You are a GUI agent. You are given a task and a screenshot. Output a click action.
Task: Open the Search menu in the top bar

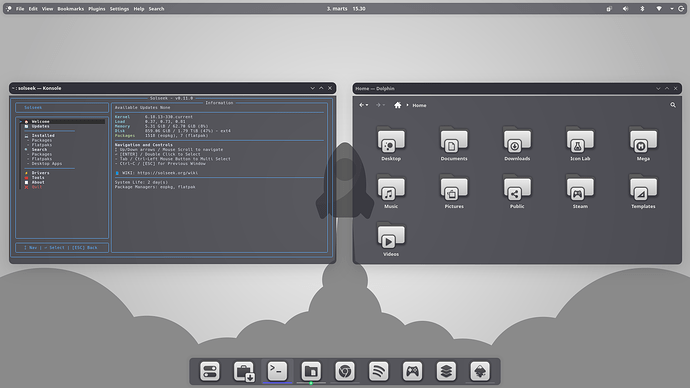click(x=156, y=9)
